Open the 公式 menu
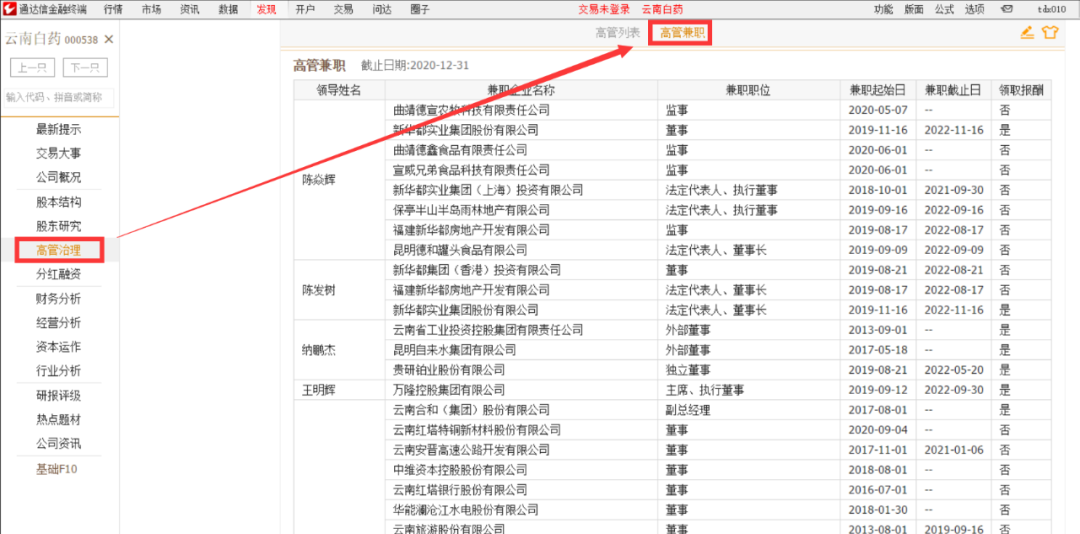Image resolution: width=1080 pixels, height=534 pixels. point(944,9)
